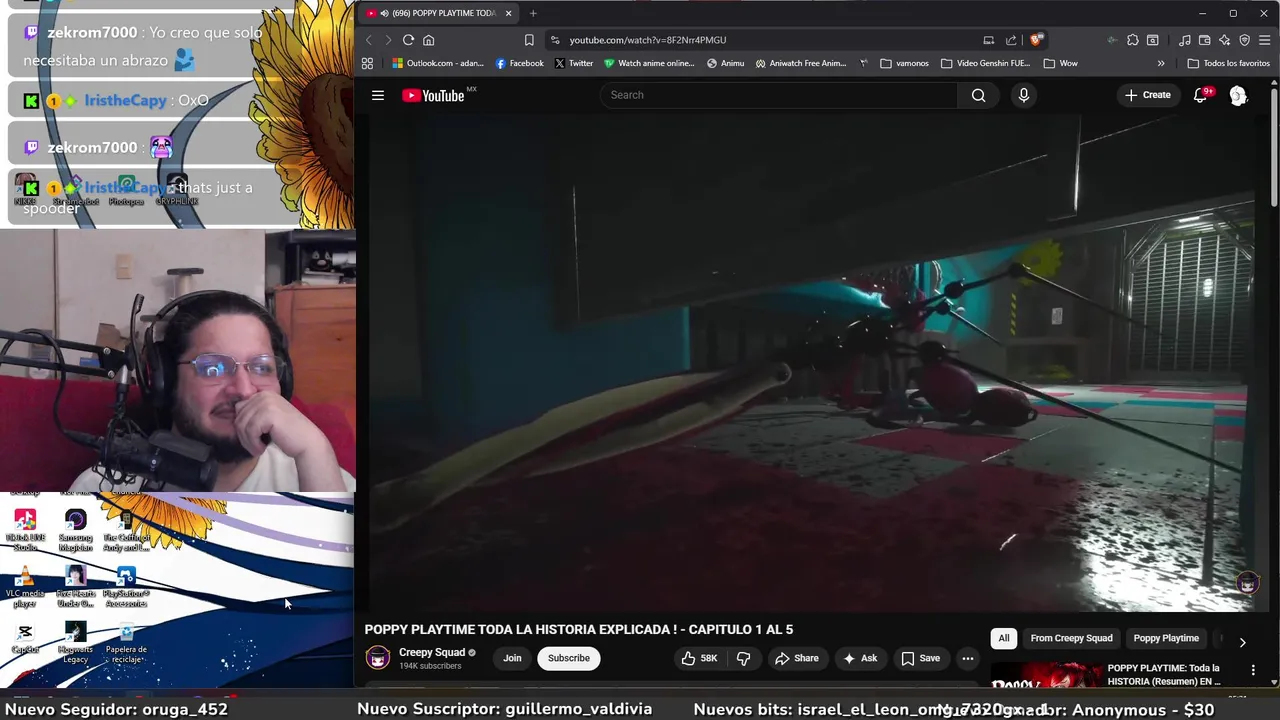Open the Watch anime online bookmark
The height and width of the screenshot is (720, 1280).
[x=649, y=63]
